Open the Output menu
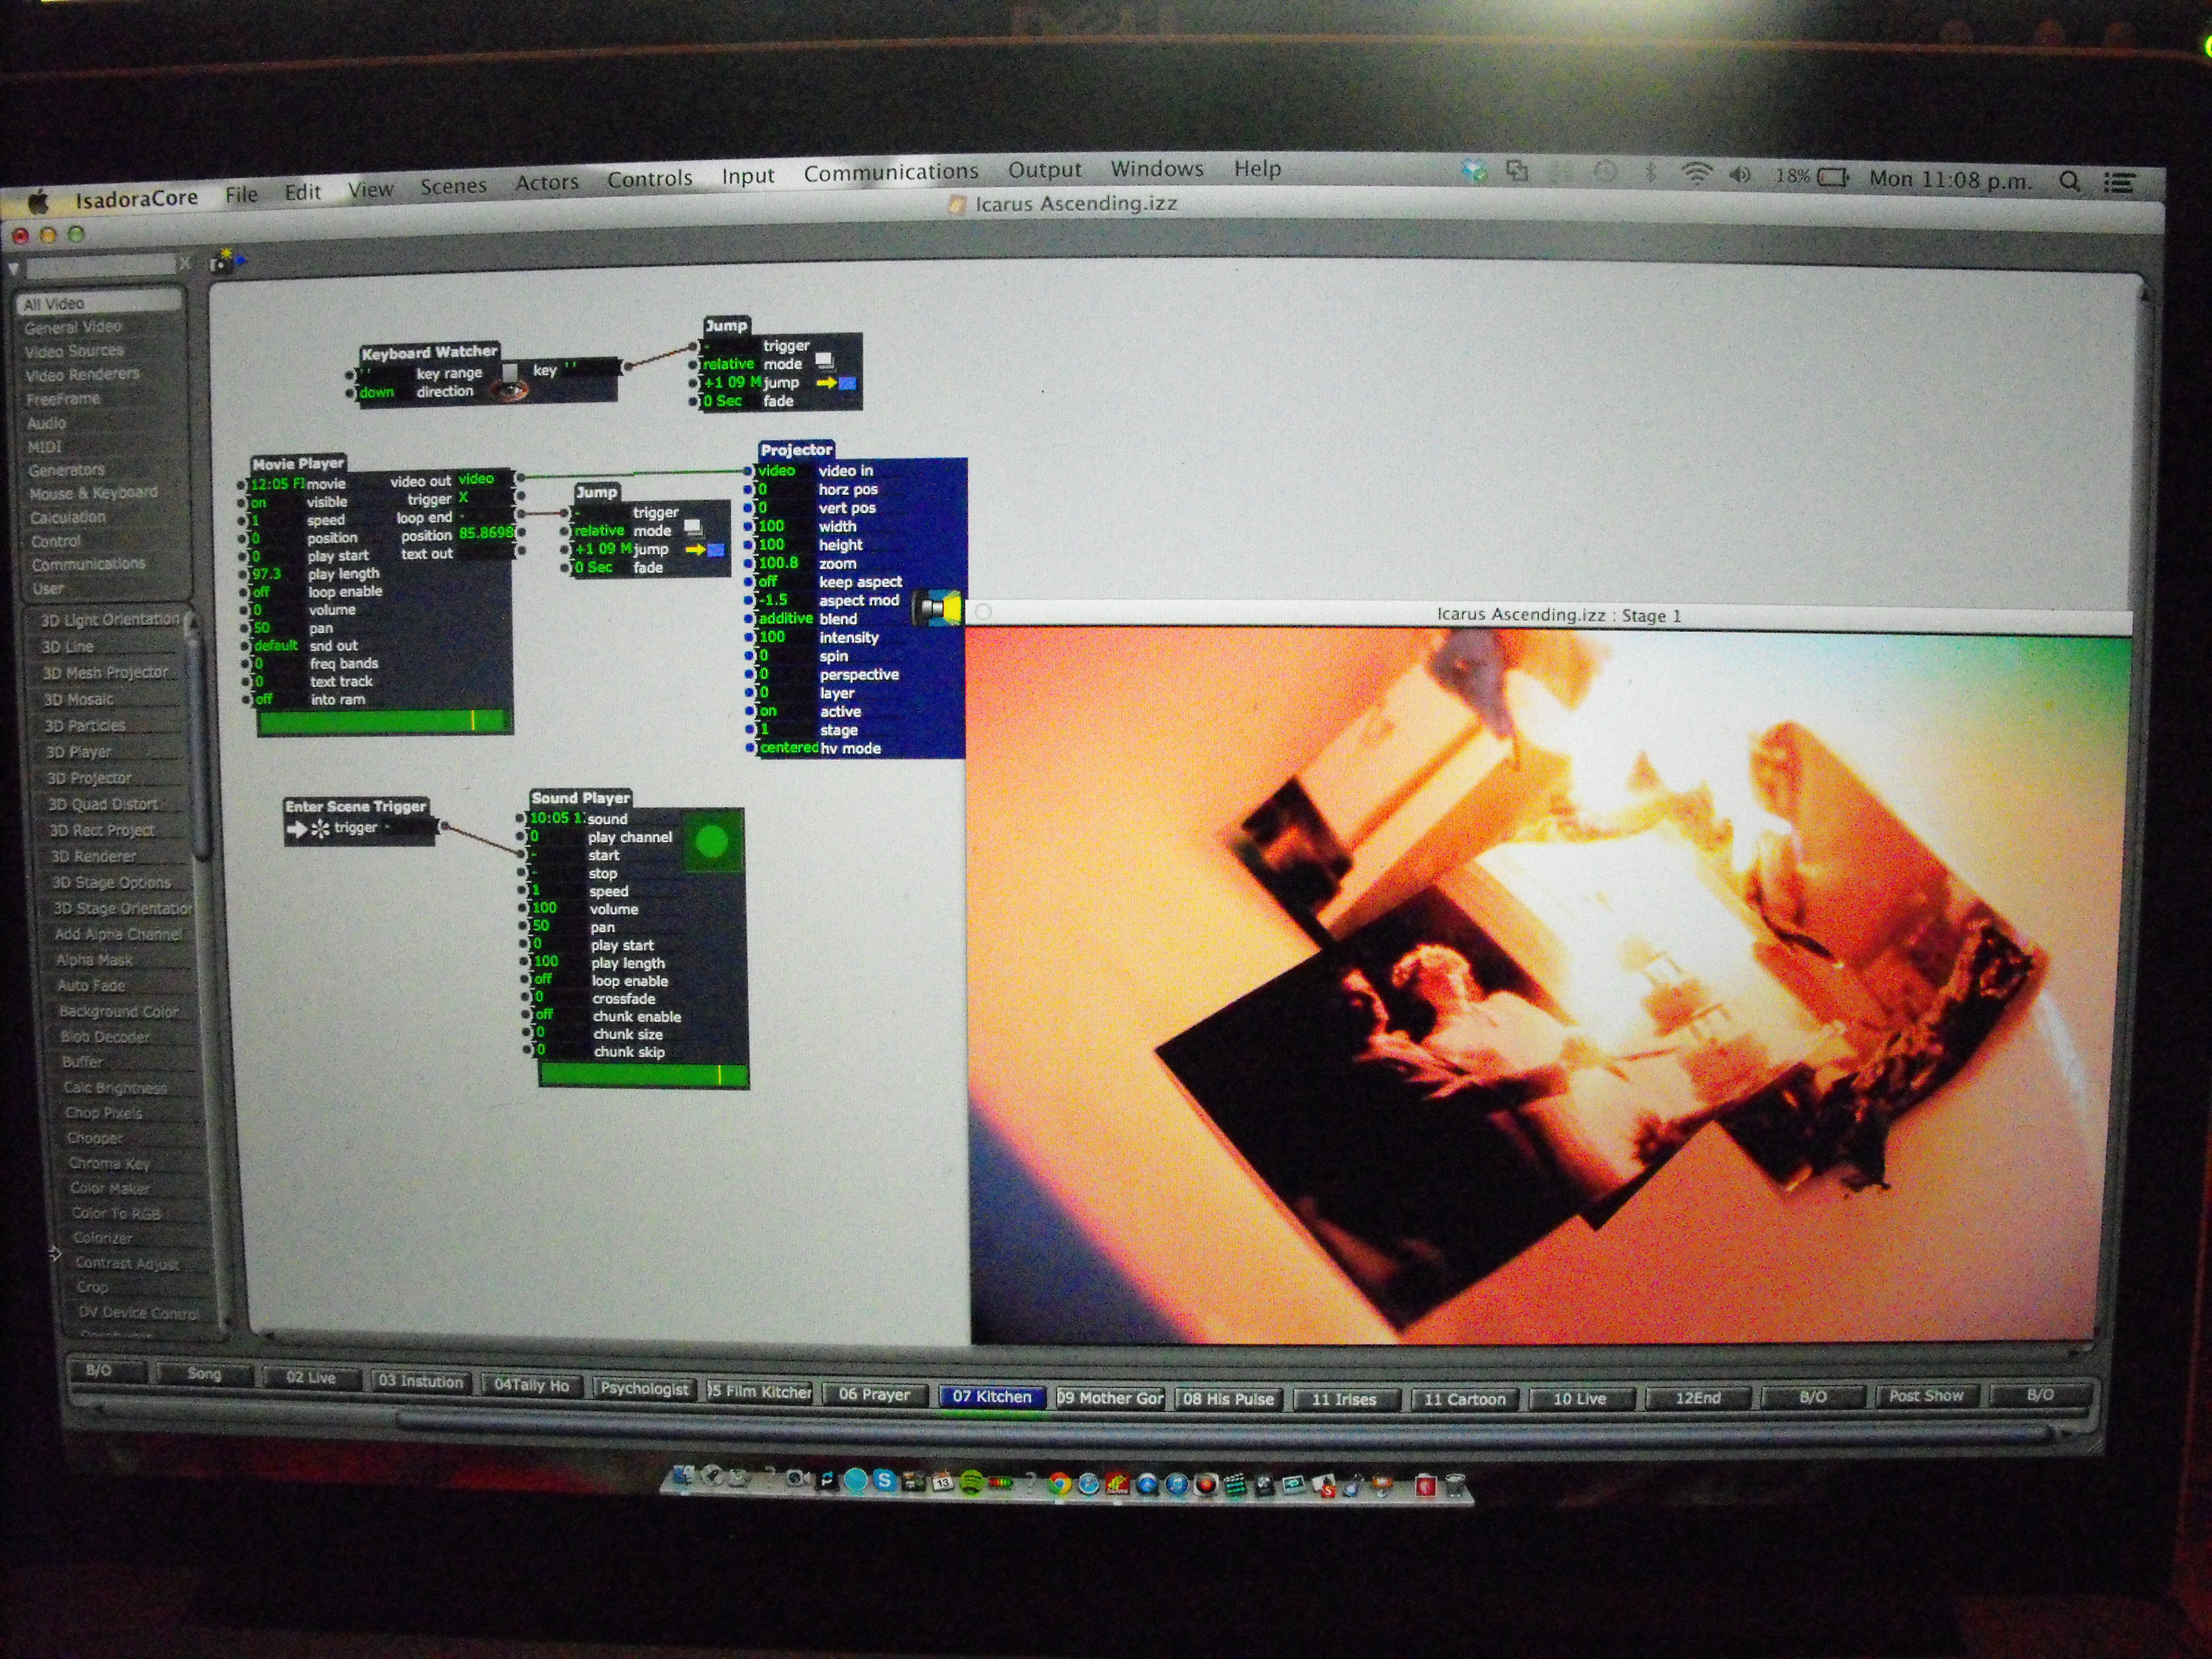2212x1659 pixels. point(1045,170)
